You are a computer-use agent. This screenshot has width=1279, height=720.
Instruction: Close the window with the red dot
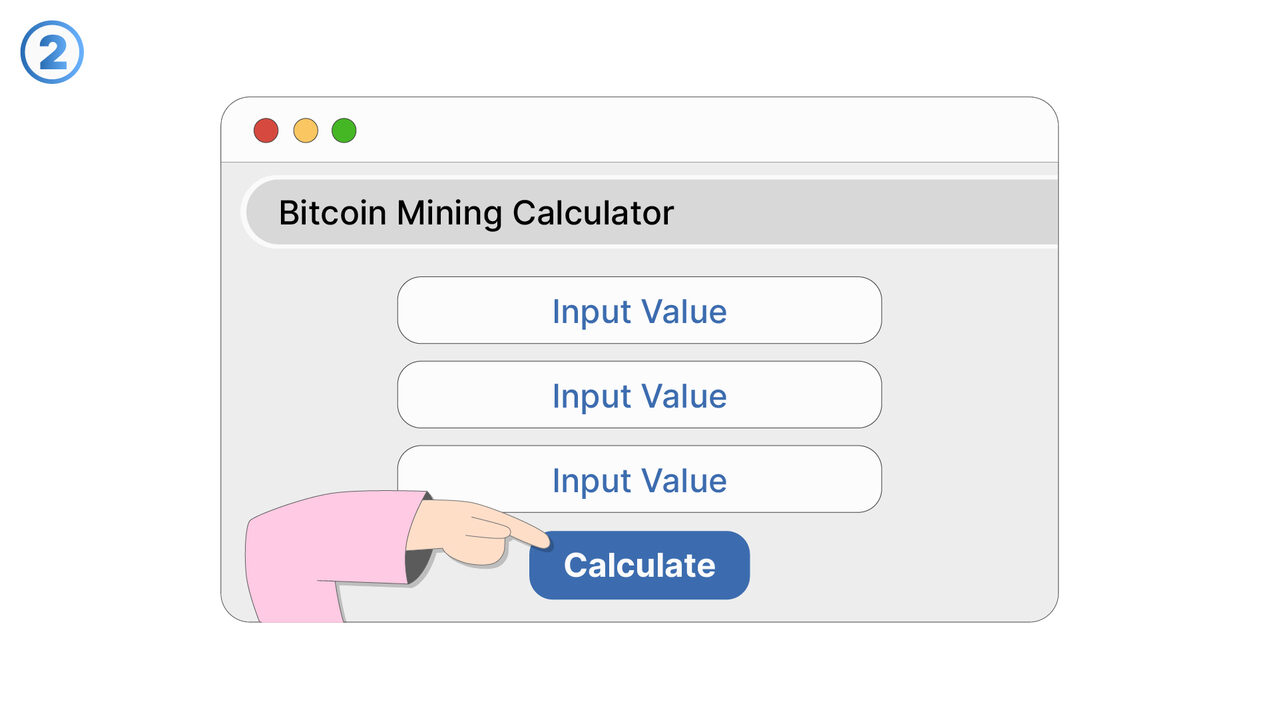click(x=265, y=130)
